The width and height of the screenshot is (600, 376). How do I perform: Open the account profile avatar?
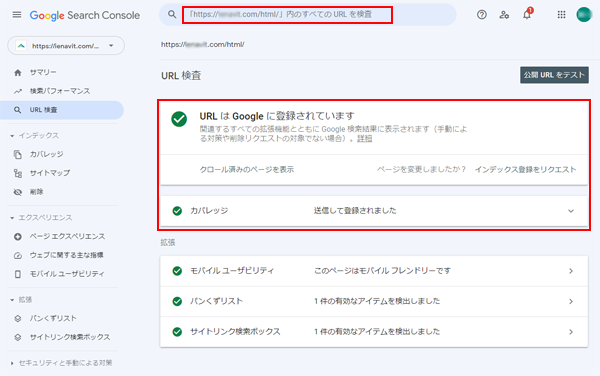584,15
